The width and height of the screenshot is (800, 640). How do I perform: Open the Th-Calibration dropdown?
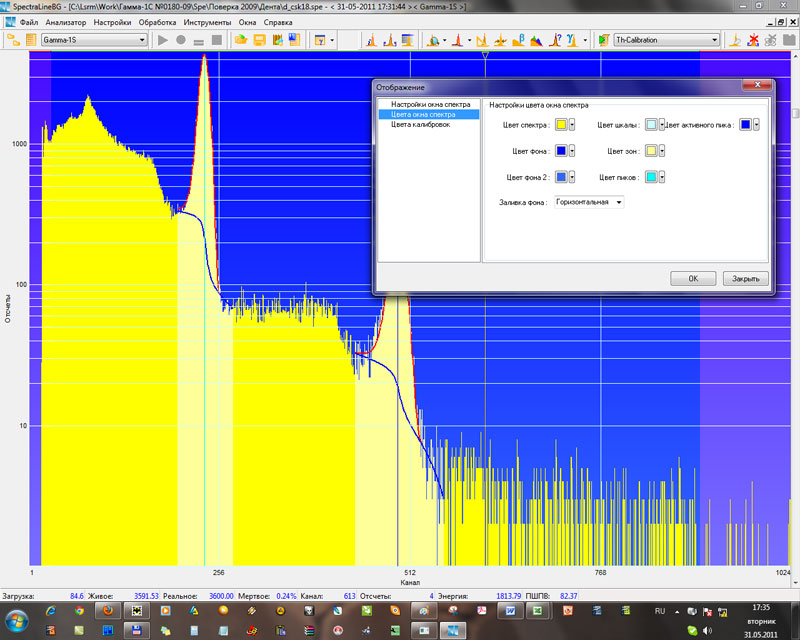pyautogui.click(x=714, y=40)
